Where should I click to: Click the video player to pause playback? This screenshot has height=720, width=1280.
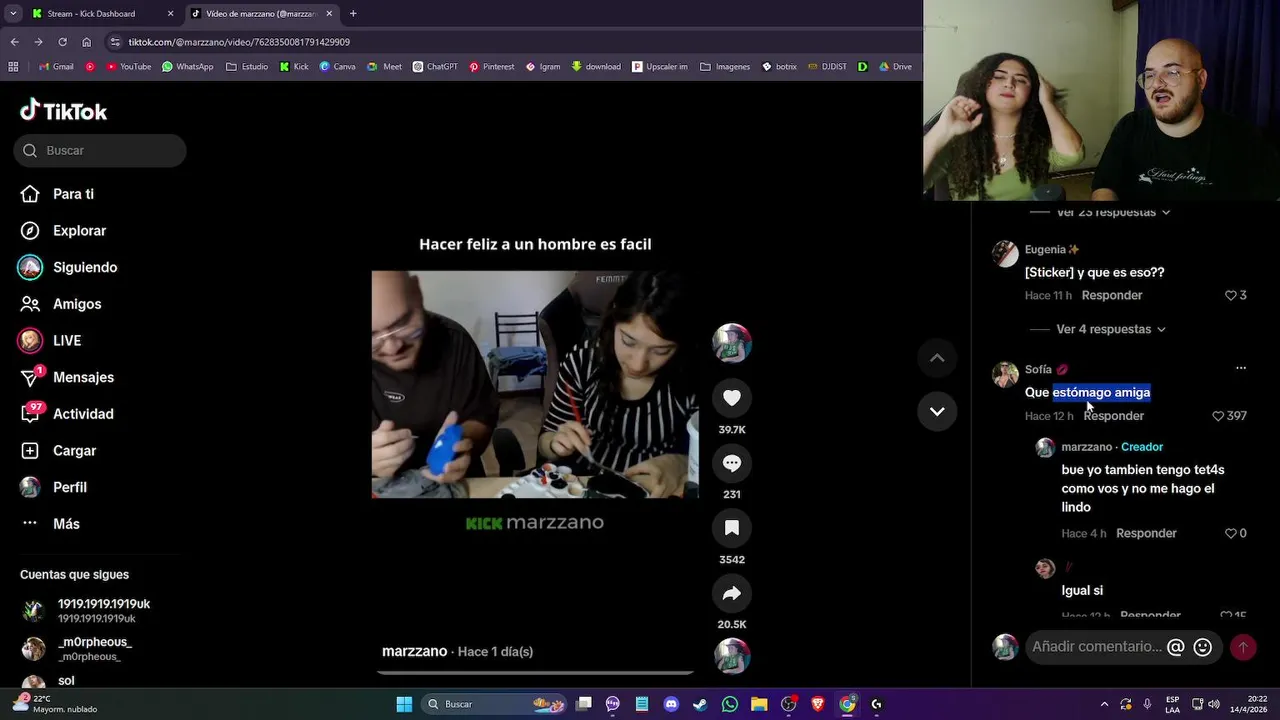(535, 384)
